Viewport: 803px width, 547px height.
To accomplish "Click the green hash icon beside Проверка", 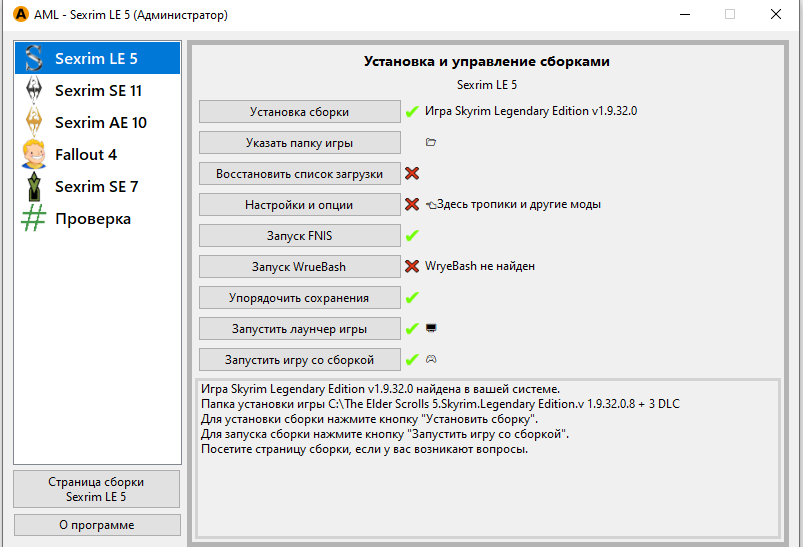I will click(x=34, y=218).
